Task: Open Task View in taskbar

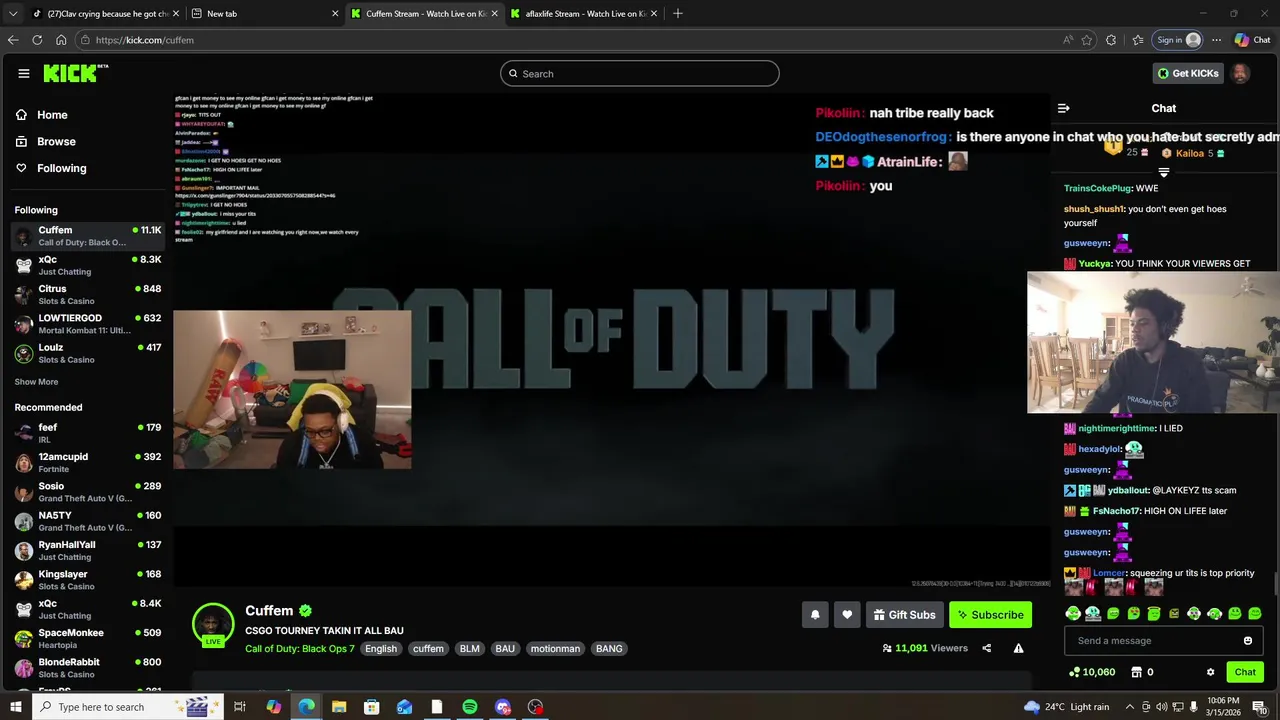Action: (x=240, y=707)
